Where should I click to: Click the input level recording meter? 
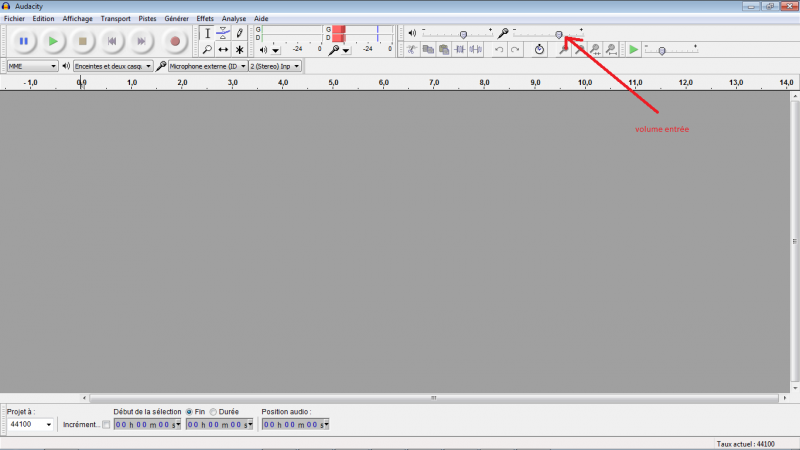(362, 34)
